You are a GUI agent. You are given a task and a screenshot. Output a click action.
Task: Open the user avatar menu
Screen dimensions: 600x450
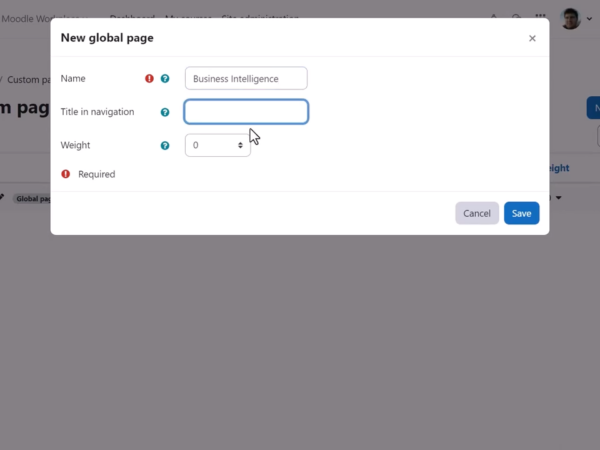589,18
